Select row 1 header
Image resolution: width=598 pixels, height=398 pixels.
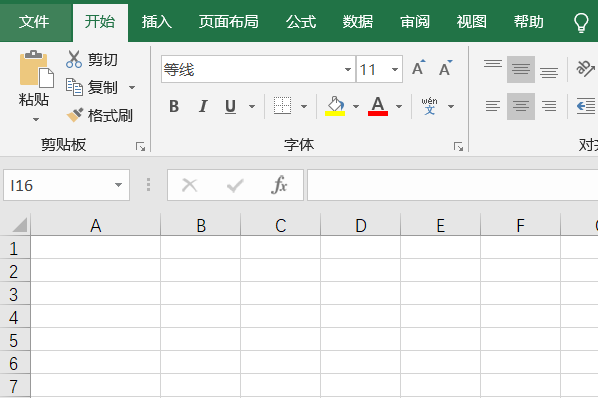[14, 248]
